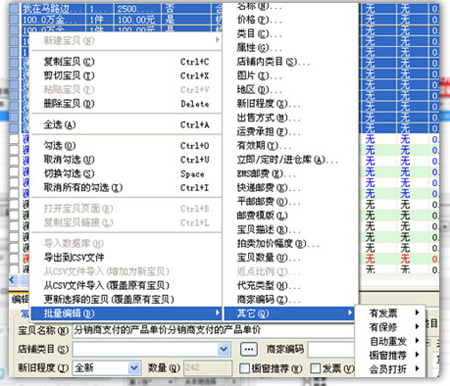Choose 勾选(O) menu entry
The width and height of the screenshot is (450, 386).
(126, 146)
